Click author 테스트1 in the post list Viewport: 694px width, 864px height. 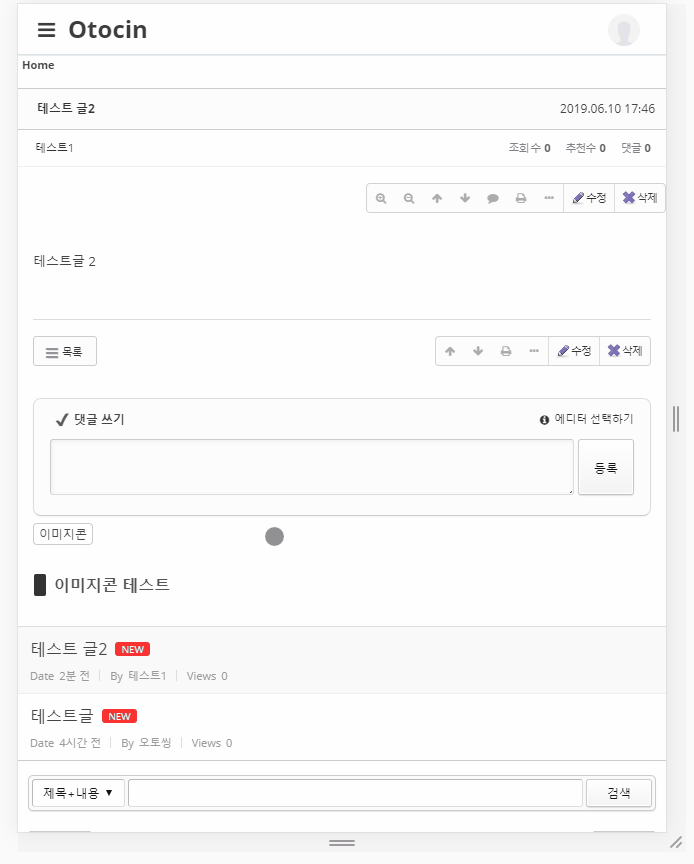(x=147, y=676)
